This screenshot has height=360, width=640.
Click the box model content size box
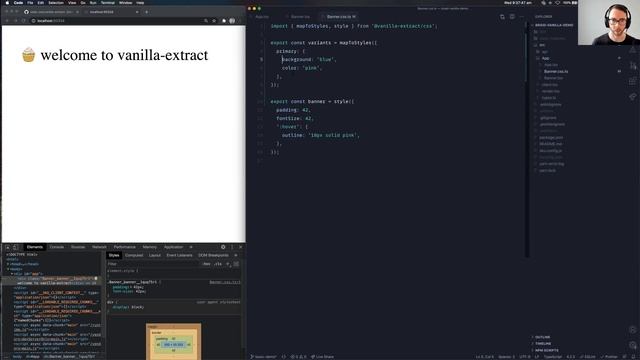tap(173, 344)
